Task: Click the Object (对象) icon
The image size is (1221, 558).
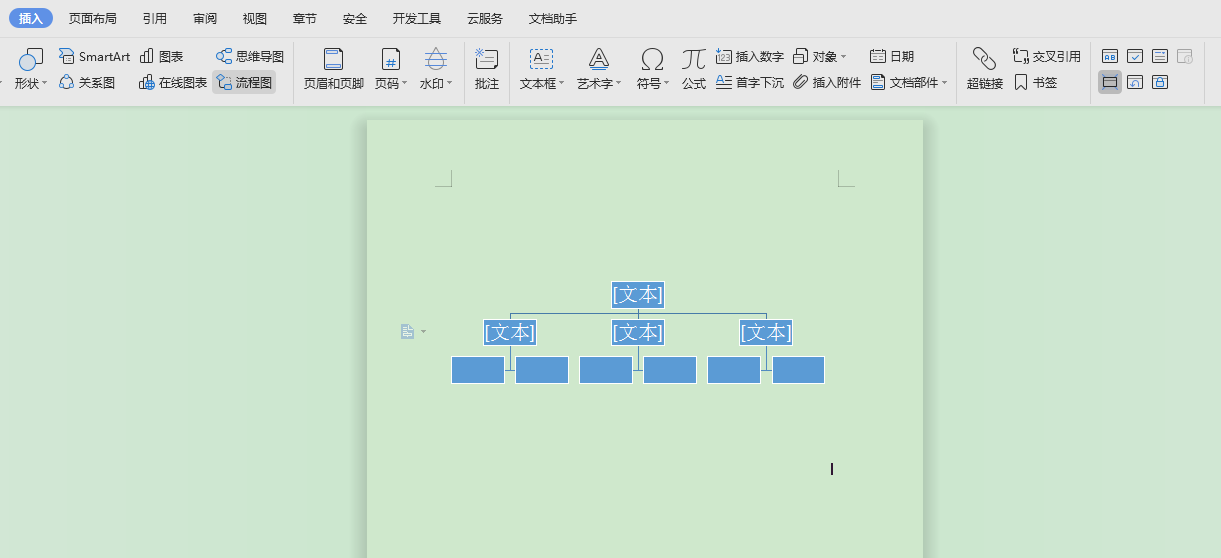Action: [x=801, y=56]
